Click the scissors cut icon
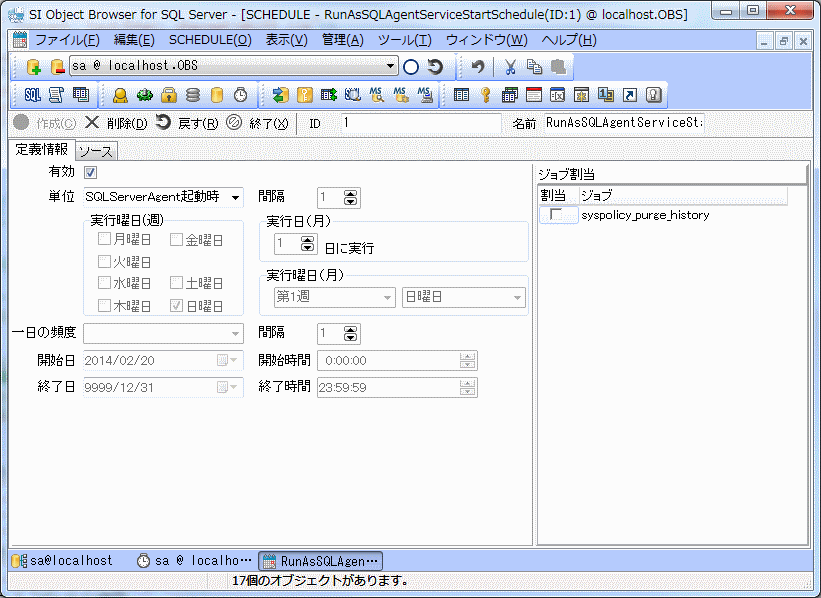The image size is (821, 598). click(510, 67)
